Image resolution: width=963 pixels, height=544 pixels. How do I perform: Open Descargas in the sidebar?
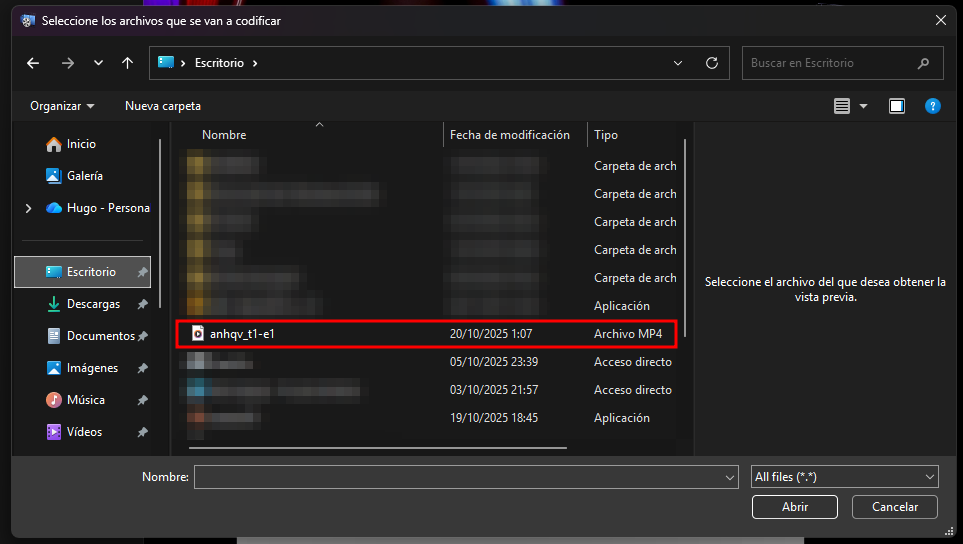pyautogui.click(x=93, y=304)
